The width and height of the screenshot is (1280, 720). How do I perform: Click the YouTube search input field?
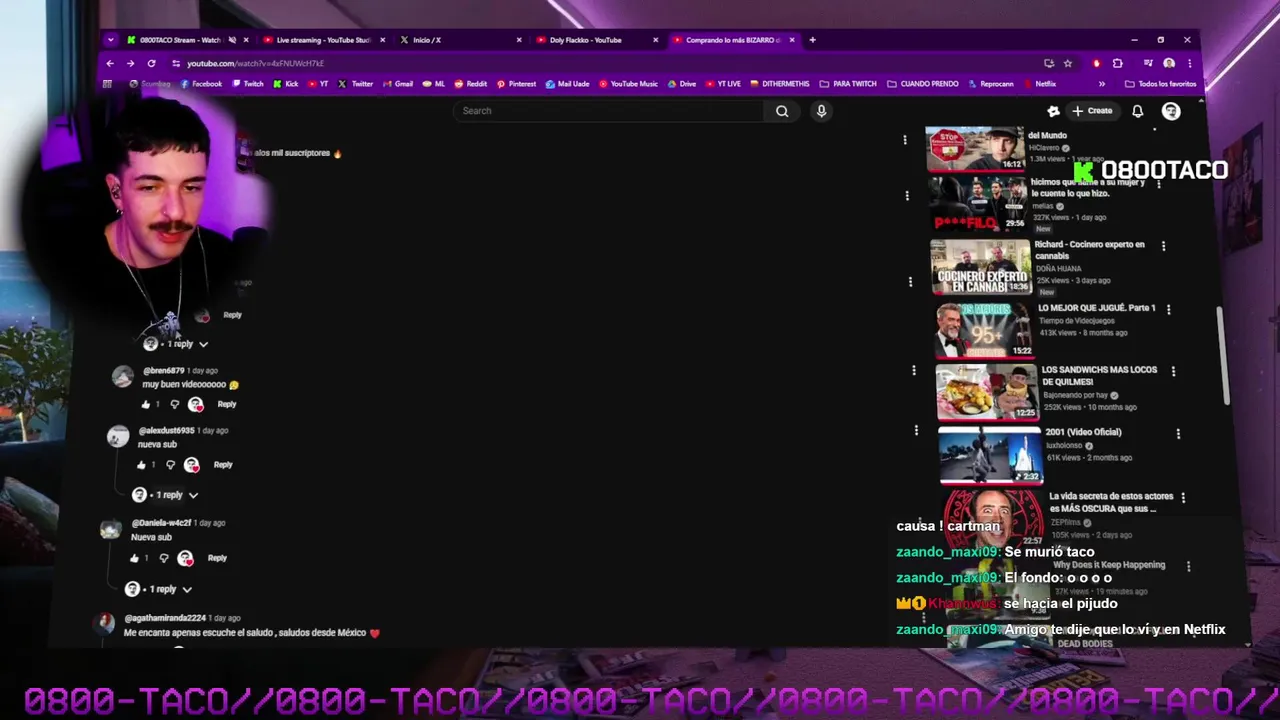click(x=608, y=111)
